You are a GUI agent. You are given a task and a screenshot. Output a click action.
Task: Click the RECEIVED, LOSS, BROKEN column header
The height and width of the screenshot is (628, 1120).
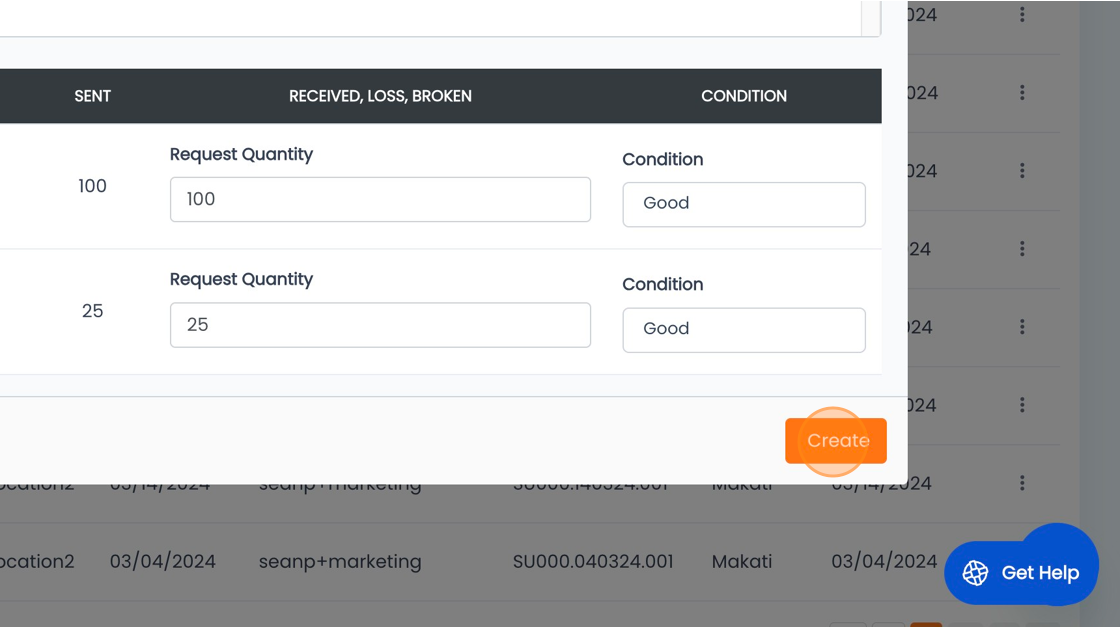380,96
